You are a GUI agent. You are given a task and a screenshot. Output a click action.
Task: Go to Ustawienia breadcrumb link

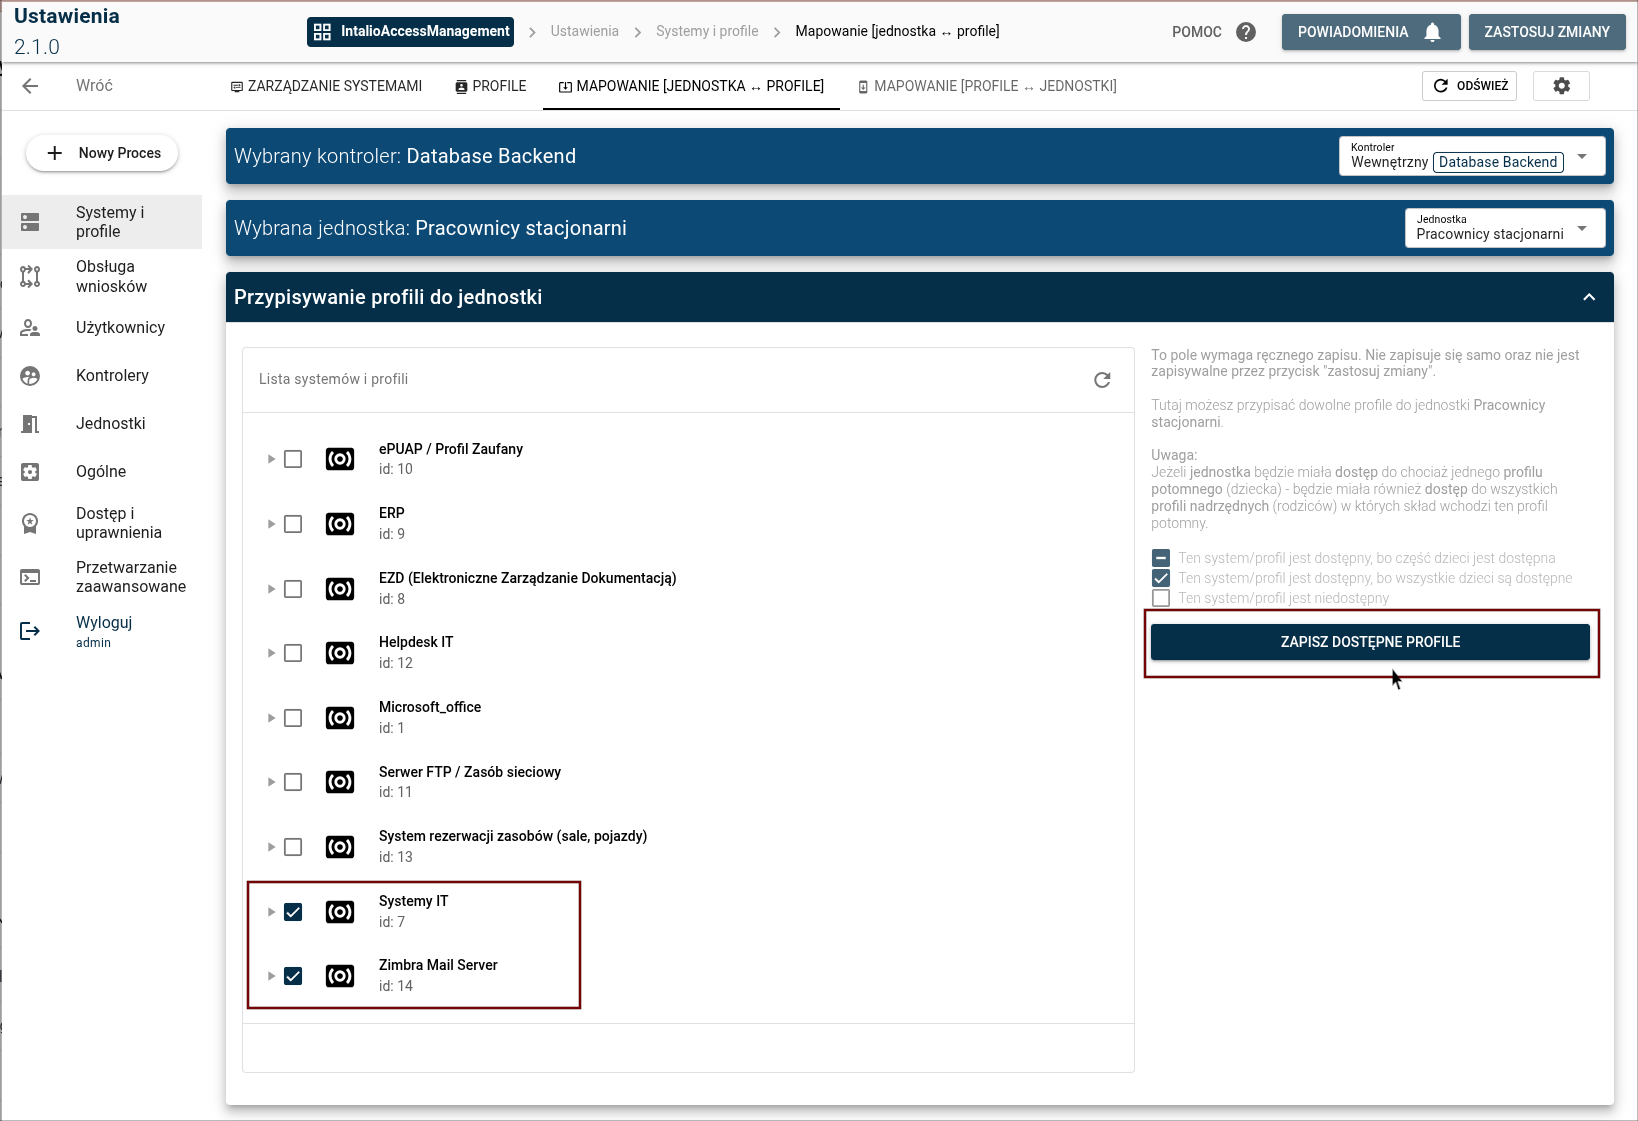[584, 31]
